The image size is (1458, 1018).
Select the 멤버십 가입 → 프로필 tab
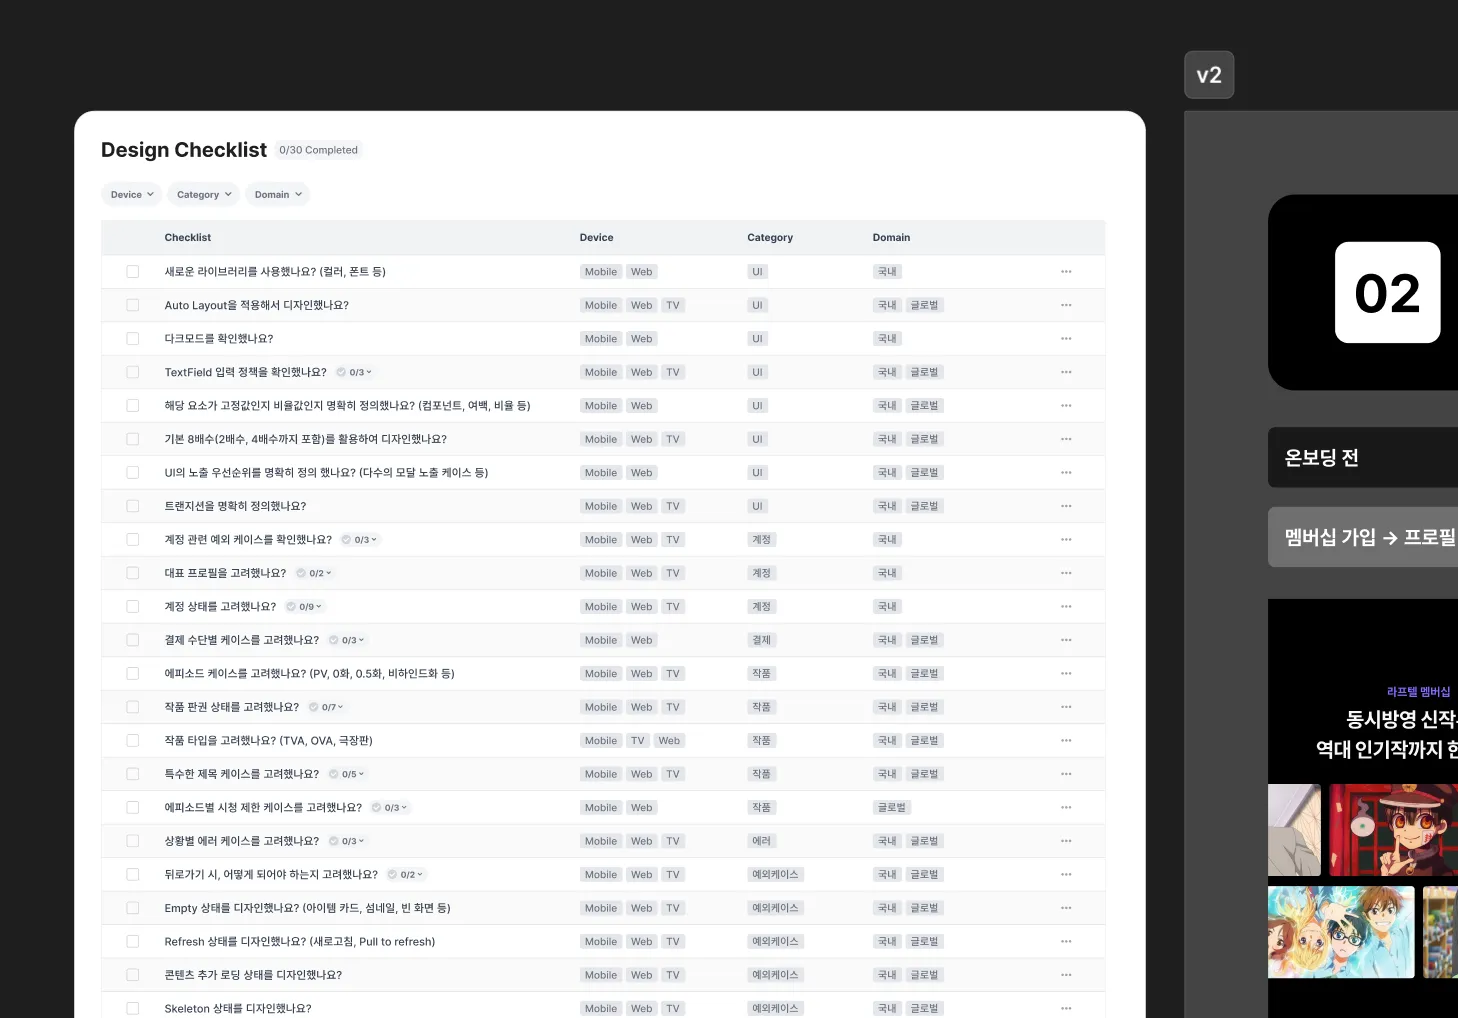click(x=1368, y=537)
